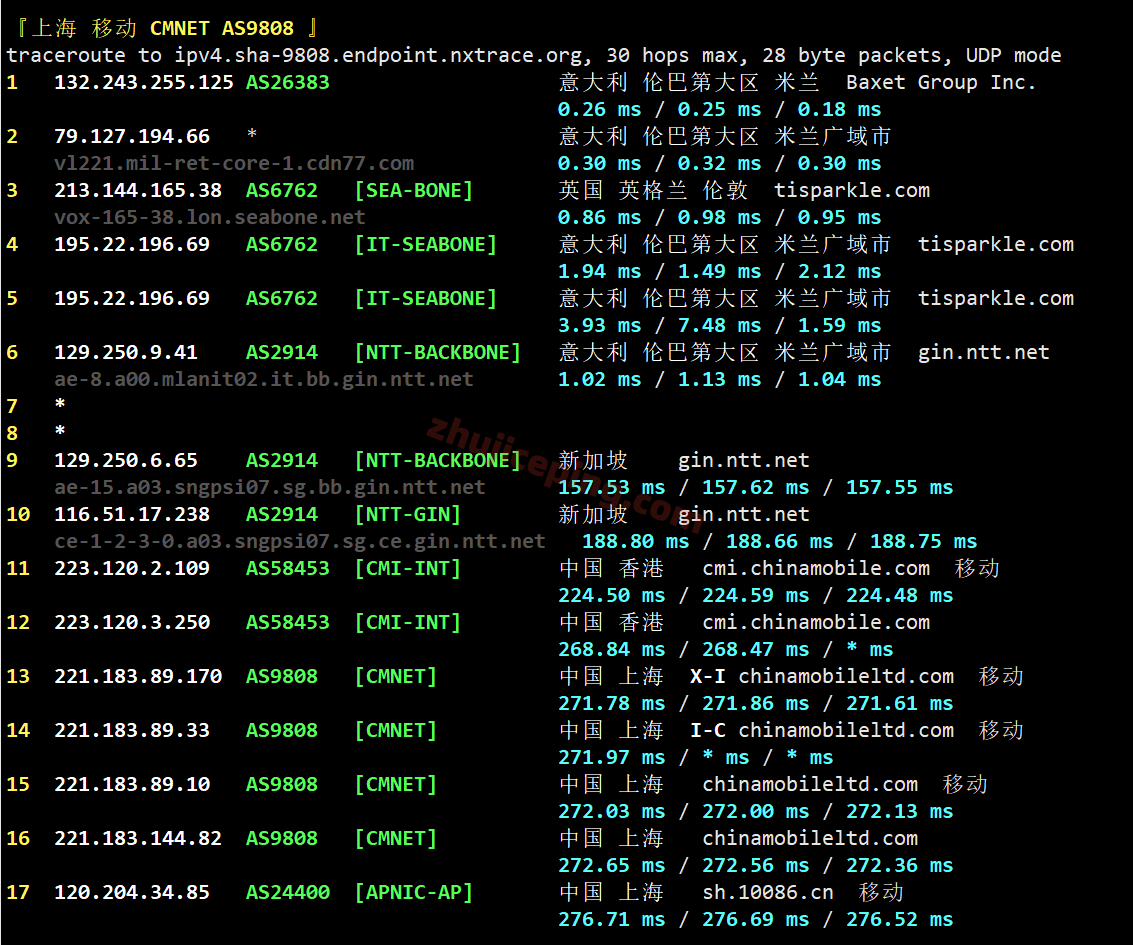1133x945 pixels.
Task: Select hostname vox-165-38.lon.seabone.net
Action: [210, 217]
